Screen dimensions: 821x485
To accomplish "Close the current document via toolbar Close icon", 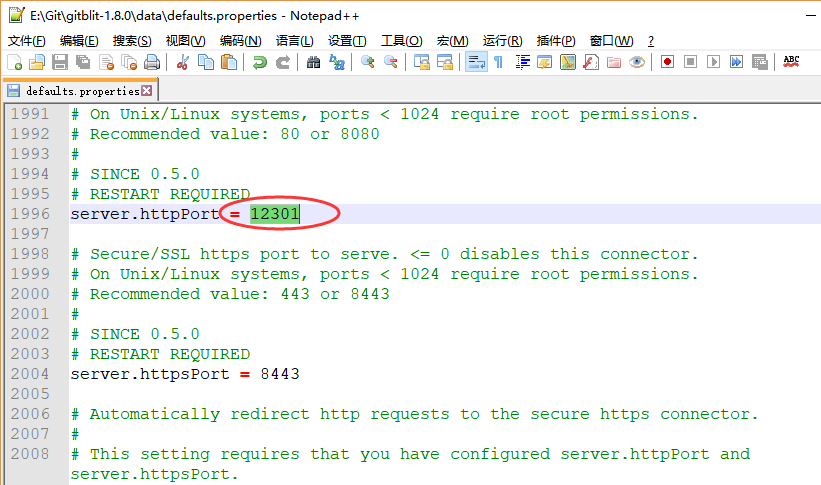I will [x=106, y=62].
